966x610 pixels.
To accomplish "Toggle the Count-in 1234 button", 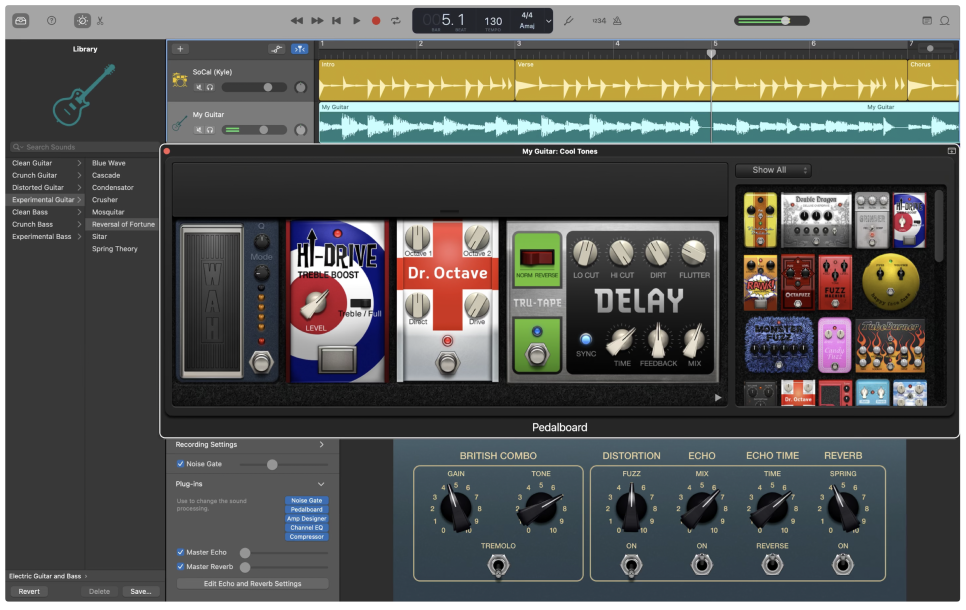I will pos(599,20).
